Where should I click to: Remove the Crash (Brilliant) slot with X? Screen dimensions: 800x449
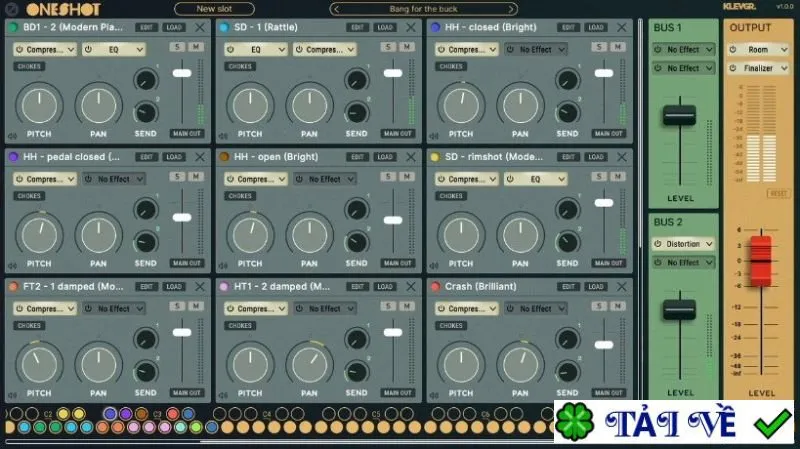tap(621, 287)
